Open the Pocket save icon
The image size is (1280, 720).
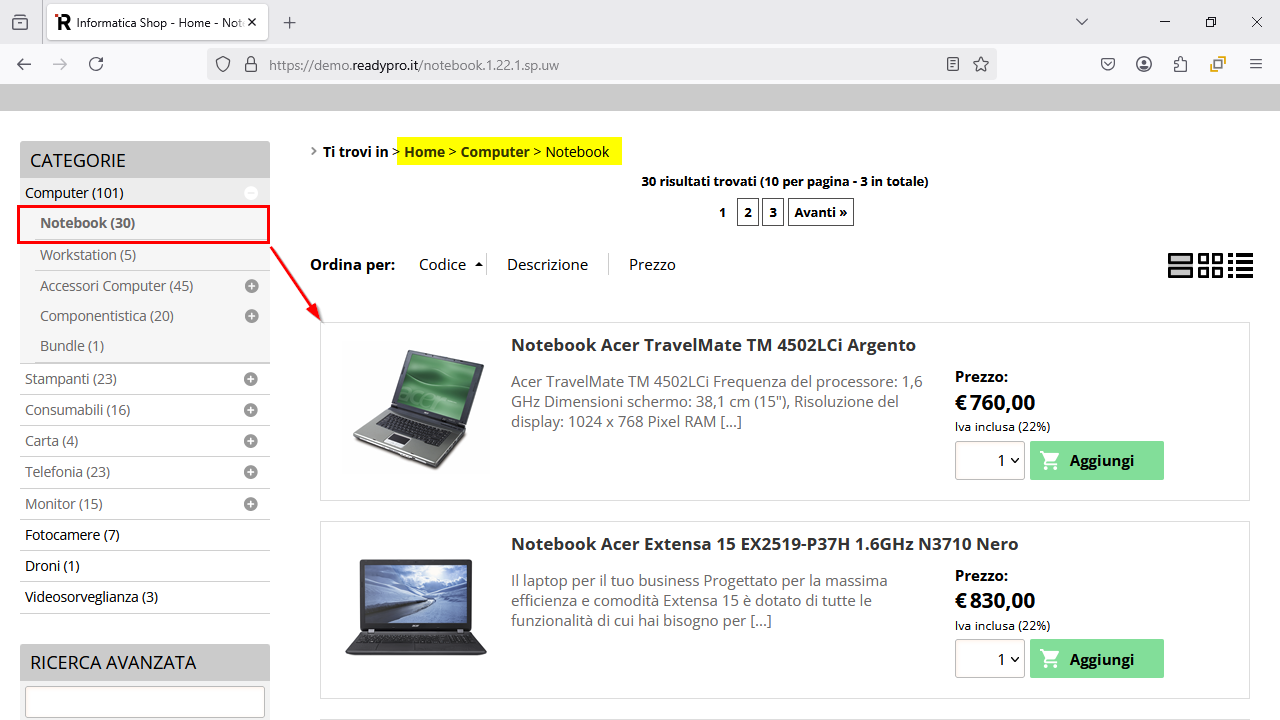coord(1108,64)
